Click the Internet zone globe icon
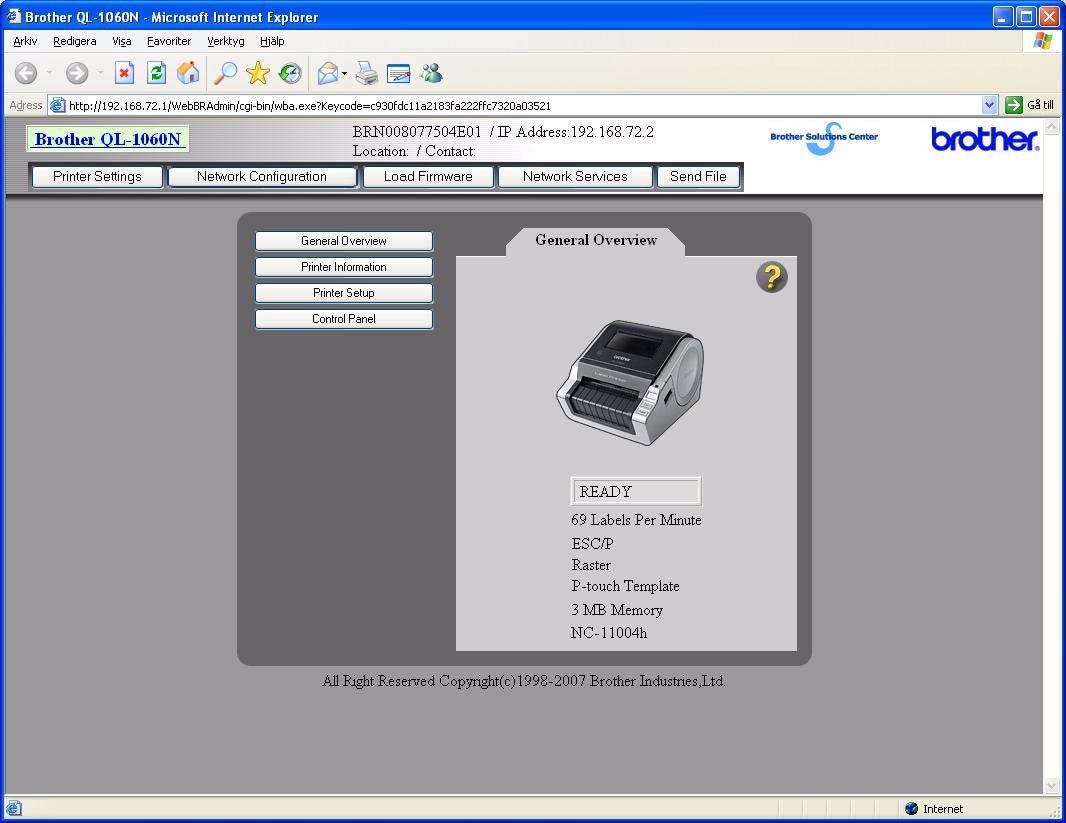The image size is (1066, 823). [912, 808]
